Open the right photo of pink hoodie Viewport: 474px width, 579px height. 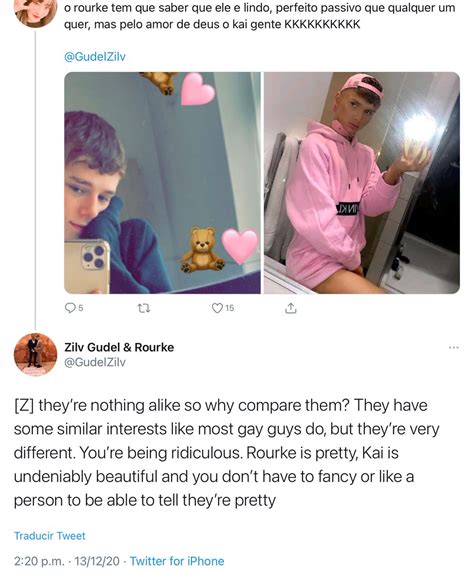pos(362,183)
